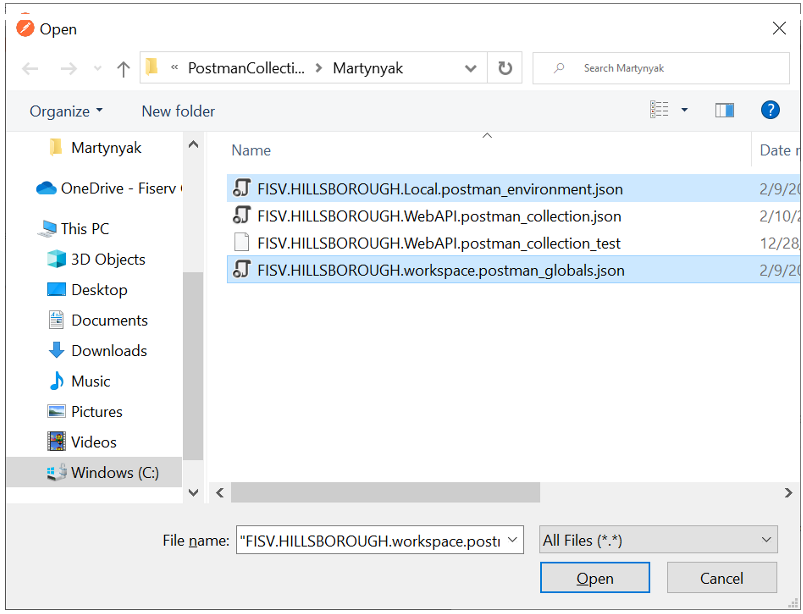Go up one folder level arrow
Screen dimensions: 803x614
click(x=123, y=69)
